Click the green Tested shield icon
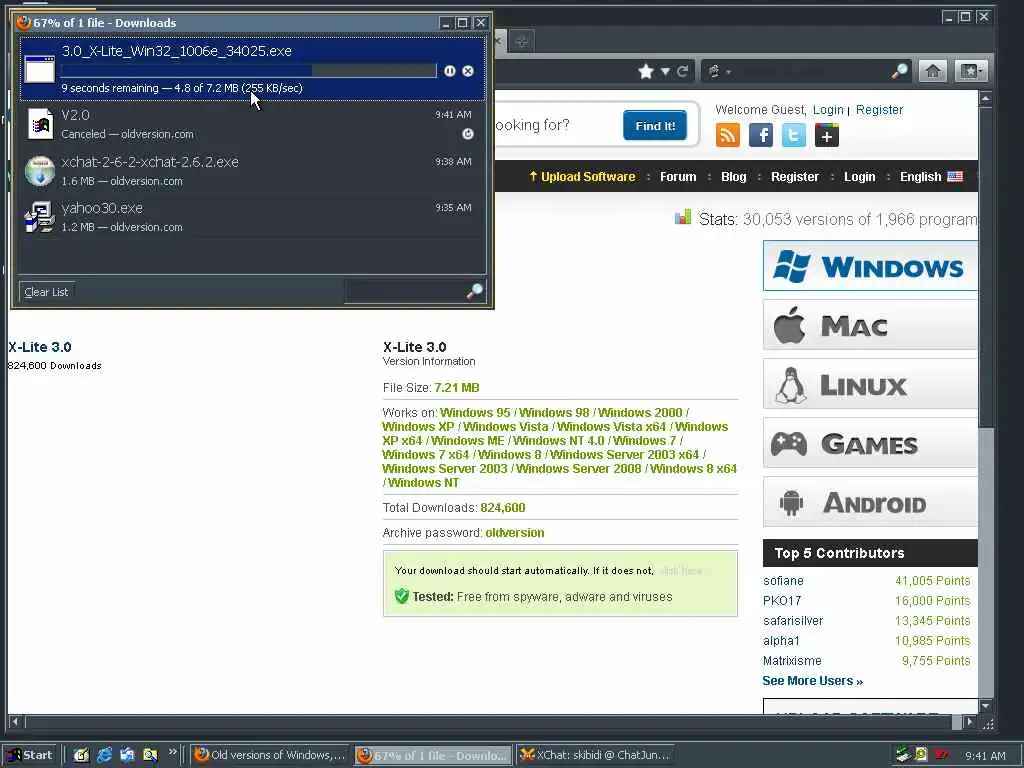Viewport: 1024px width, 768px height. [402, 596]
